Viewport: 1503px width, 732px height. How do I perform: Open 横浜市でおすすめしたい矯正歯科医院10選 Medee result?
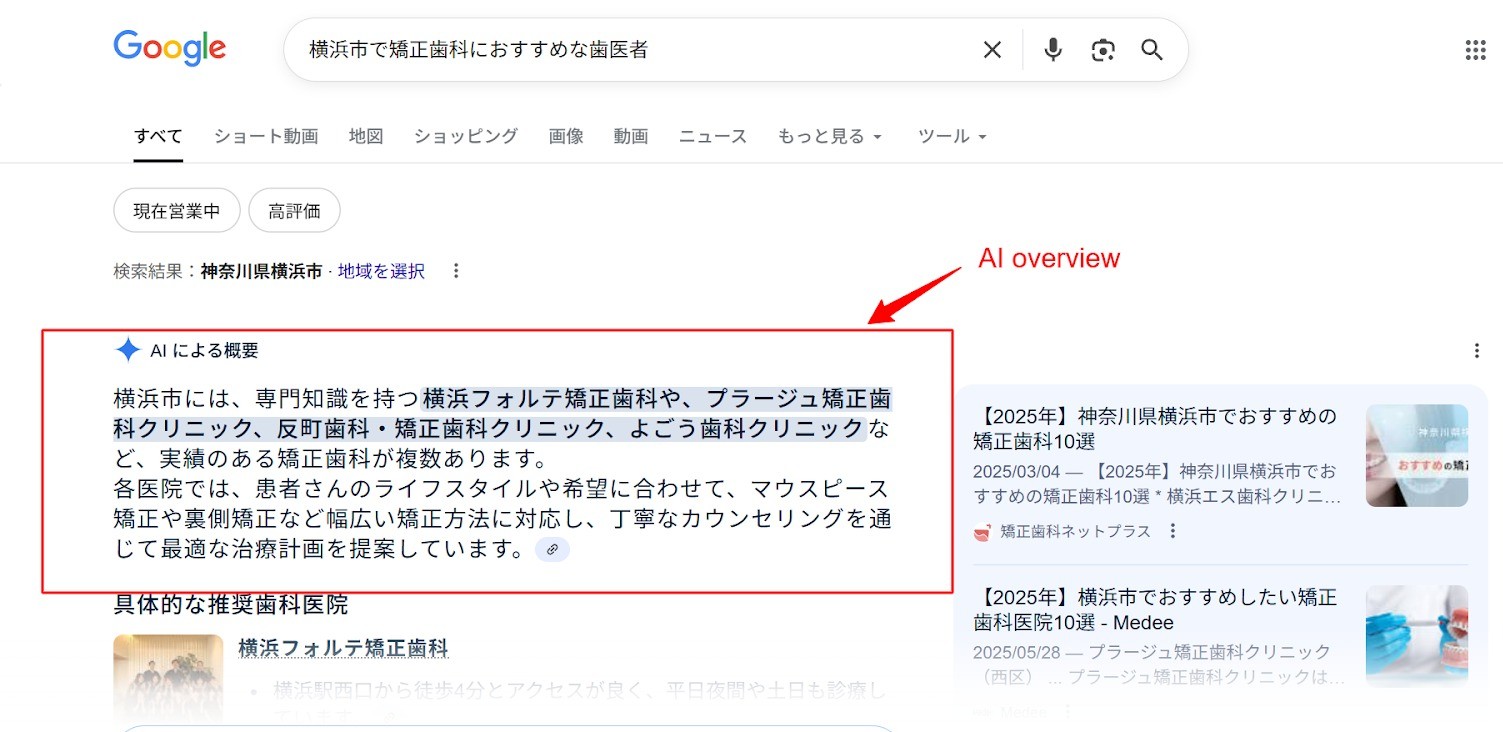(x=1155, y=610)
